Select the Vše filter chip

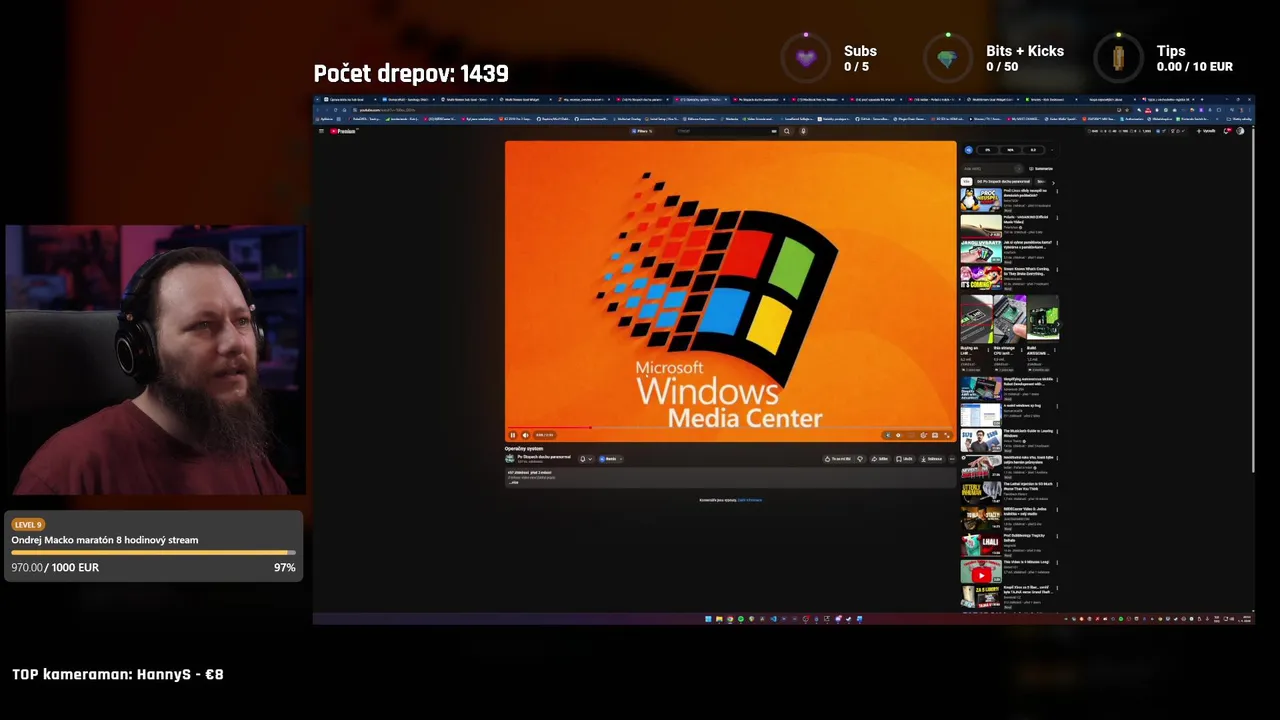[966, 181]
